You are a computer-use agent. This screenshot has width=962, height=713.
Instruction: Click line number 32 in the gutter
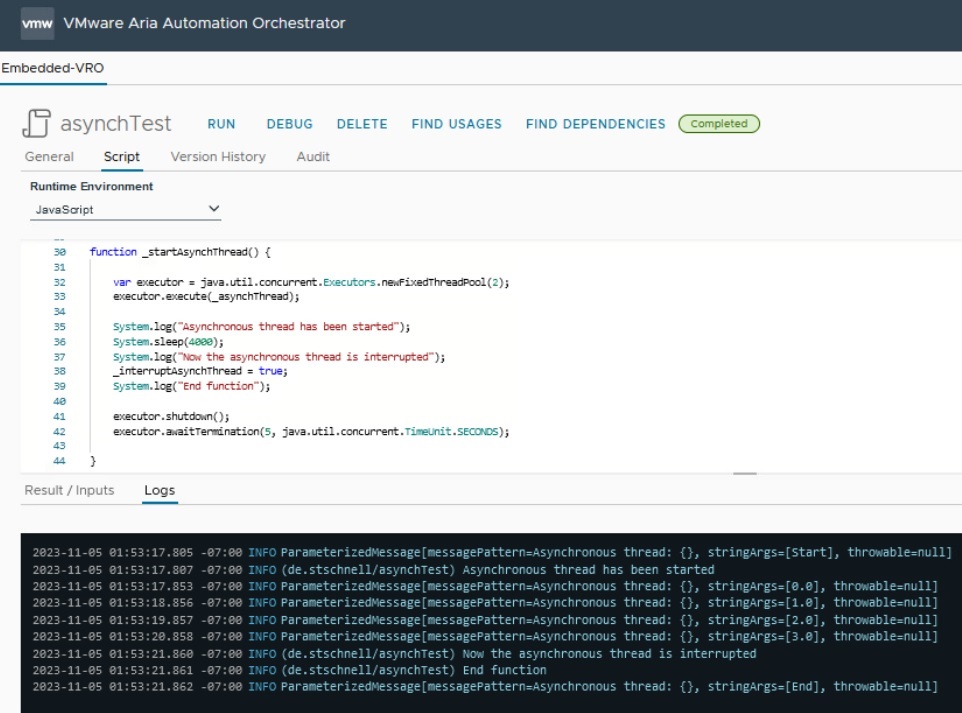click(x=60, y=282)
